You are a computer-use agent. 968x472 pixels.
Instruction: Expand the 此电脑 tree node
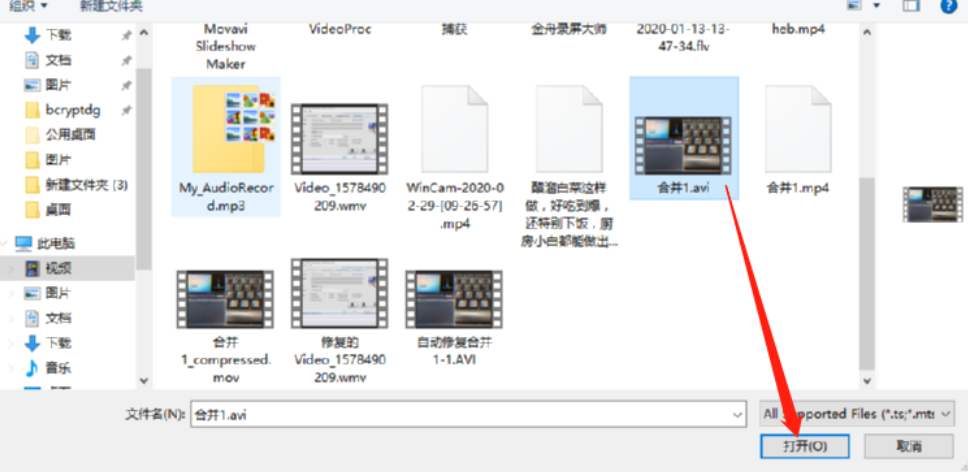pyautogui.click(x=5, y=244)
